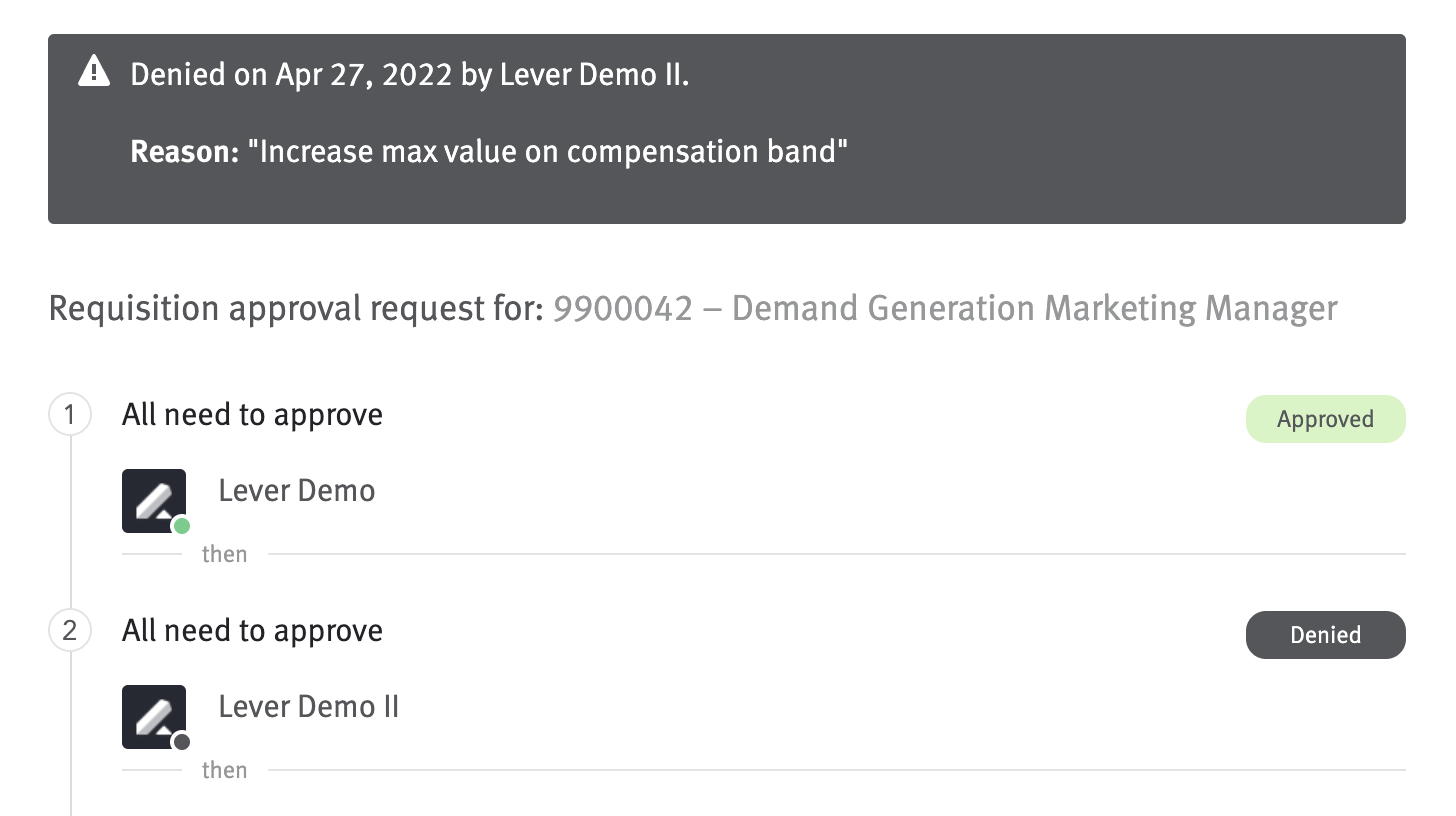Click Lever Demo II's avatar icon
This screenshot has width=1456, height=816.
click(x=154, y=717)
